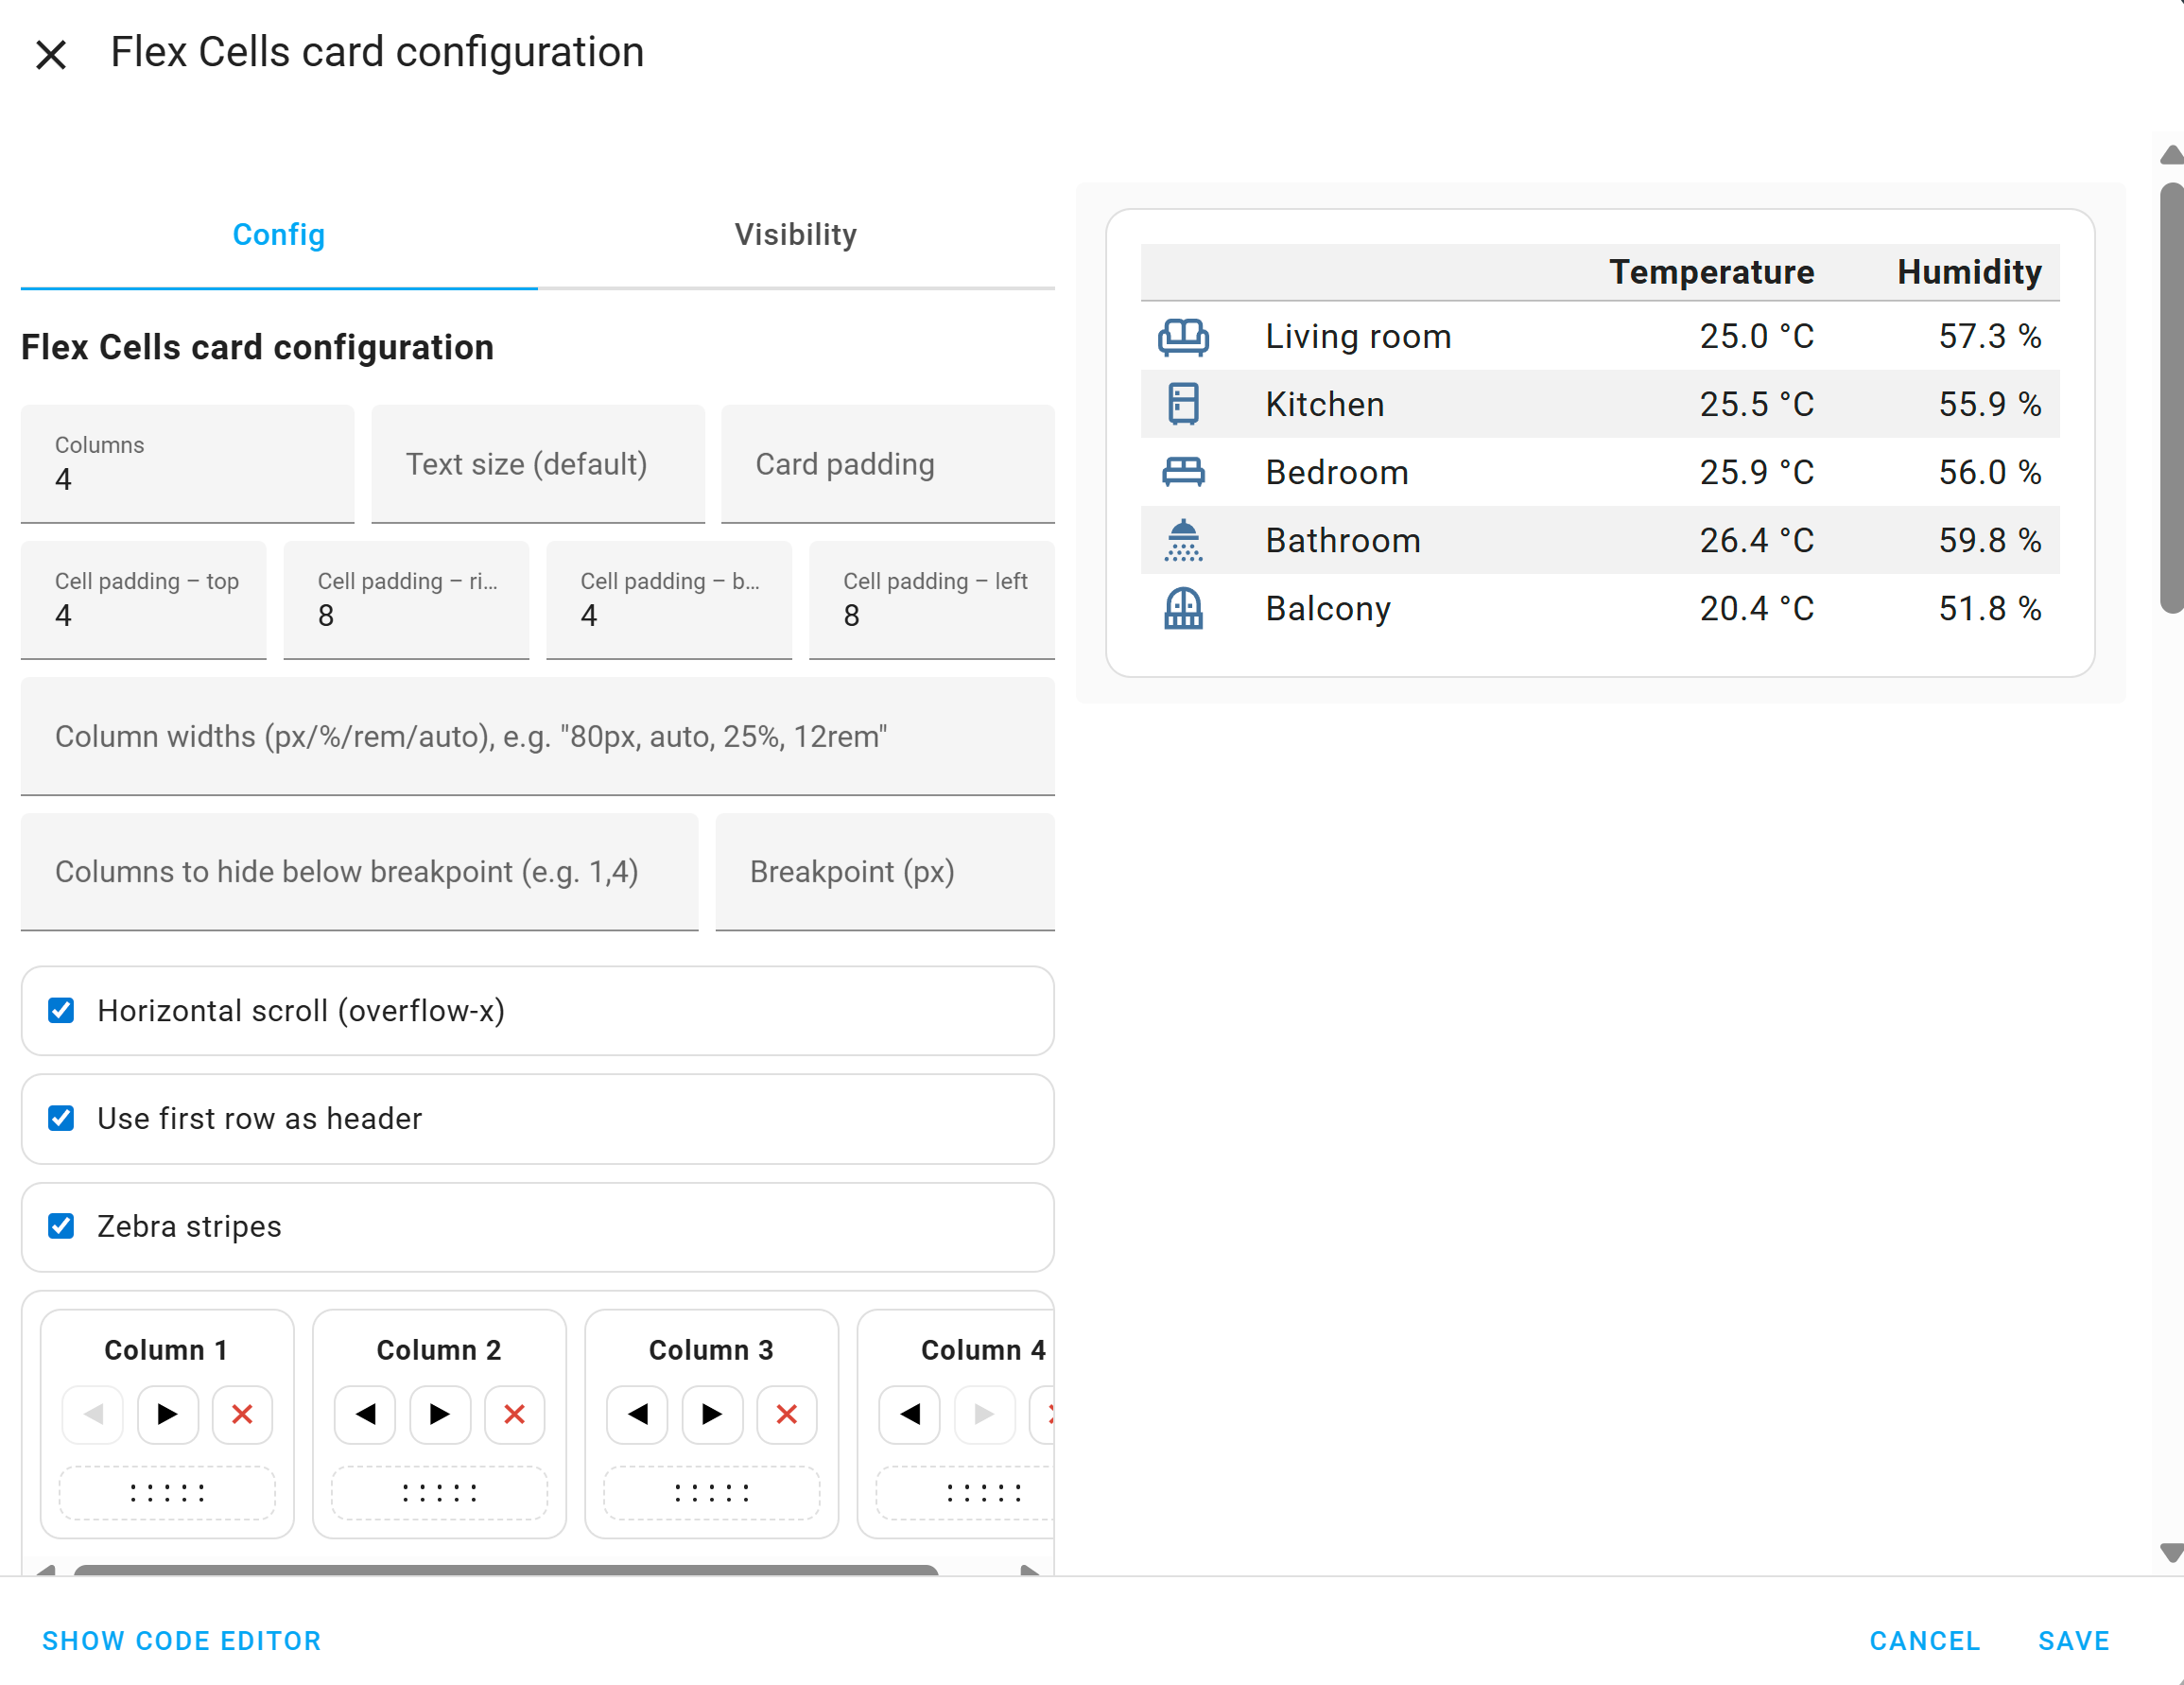Click Column 4 move-left arrow
Viewport: 2184px width, 1685px height.
[x=909, y=1414]
